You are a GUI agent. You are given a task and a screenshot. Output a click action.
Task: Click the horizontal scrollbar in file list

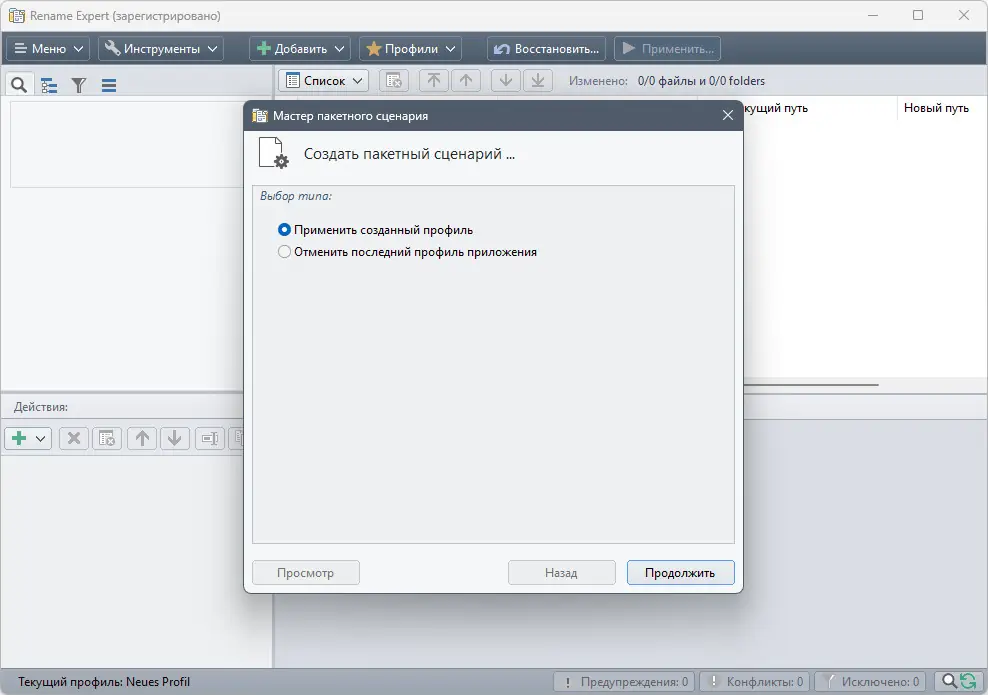pyautogui.click(x=811, y=384)
